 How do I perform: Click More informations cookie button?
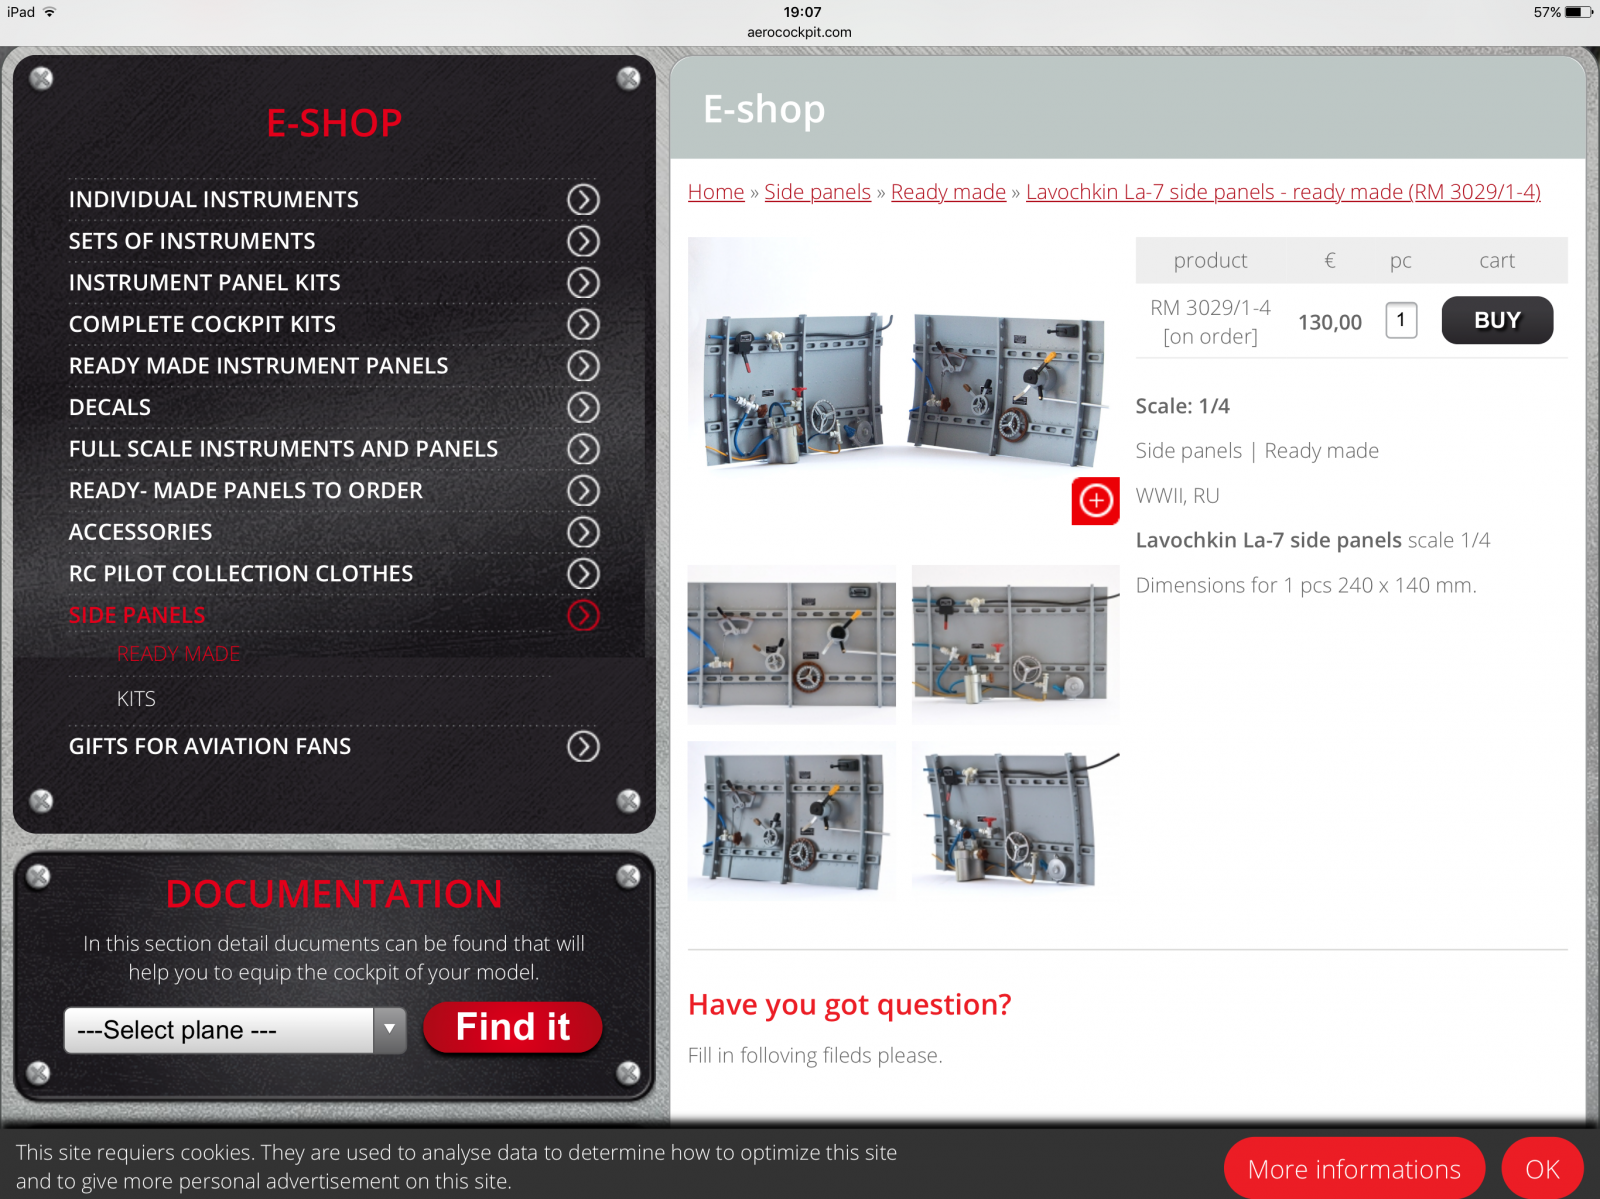(x=1354, y=1169)
